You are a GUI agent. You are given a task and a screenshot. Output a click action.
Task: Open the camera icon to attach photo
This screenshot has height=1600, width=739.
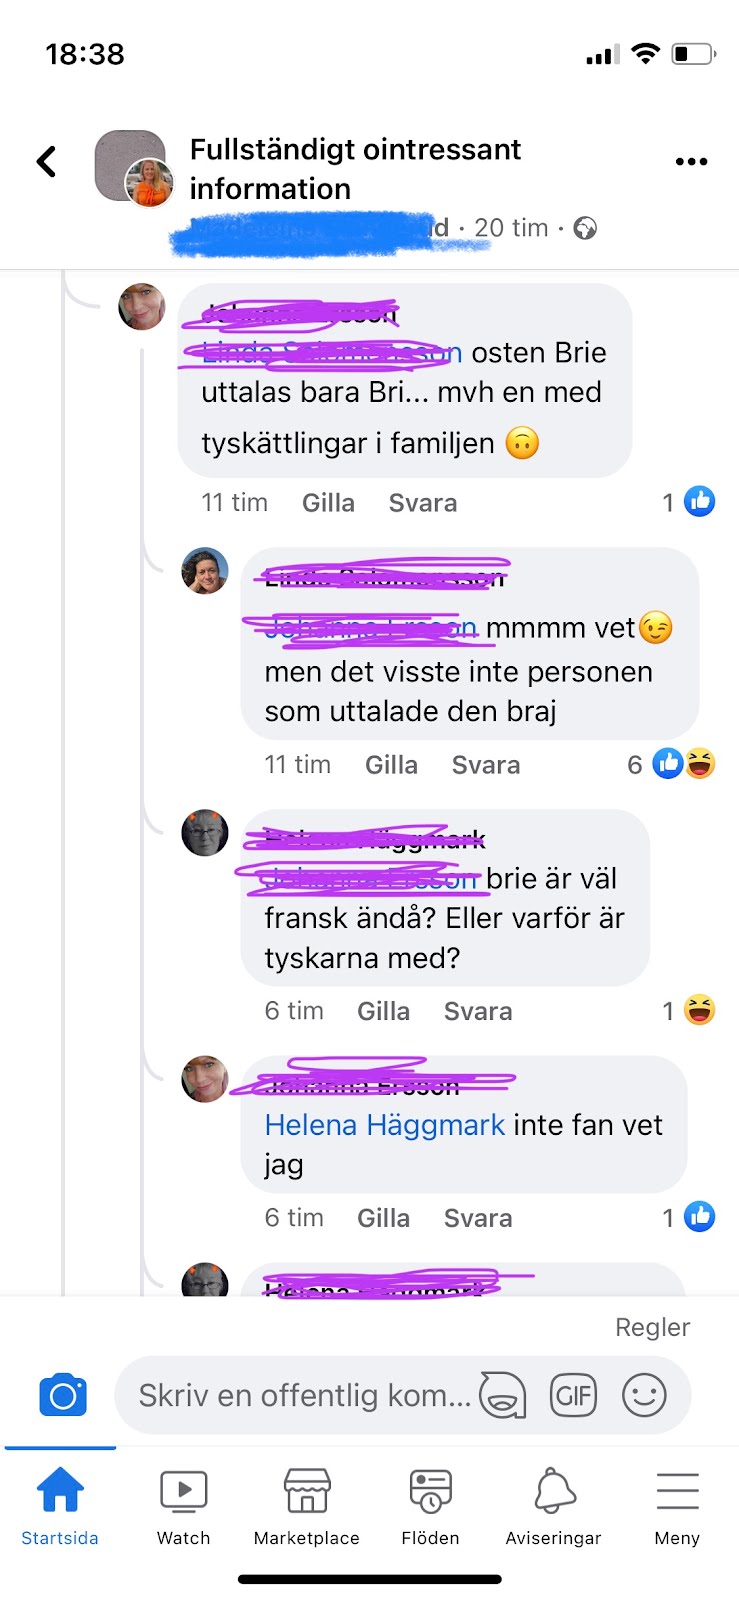(x=63, y=1395)
